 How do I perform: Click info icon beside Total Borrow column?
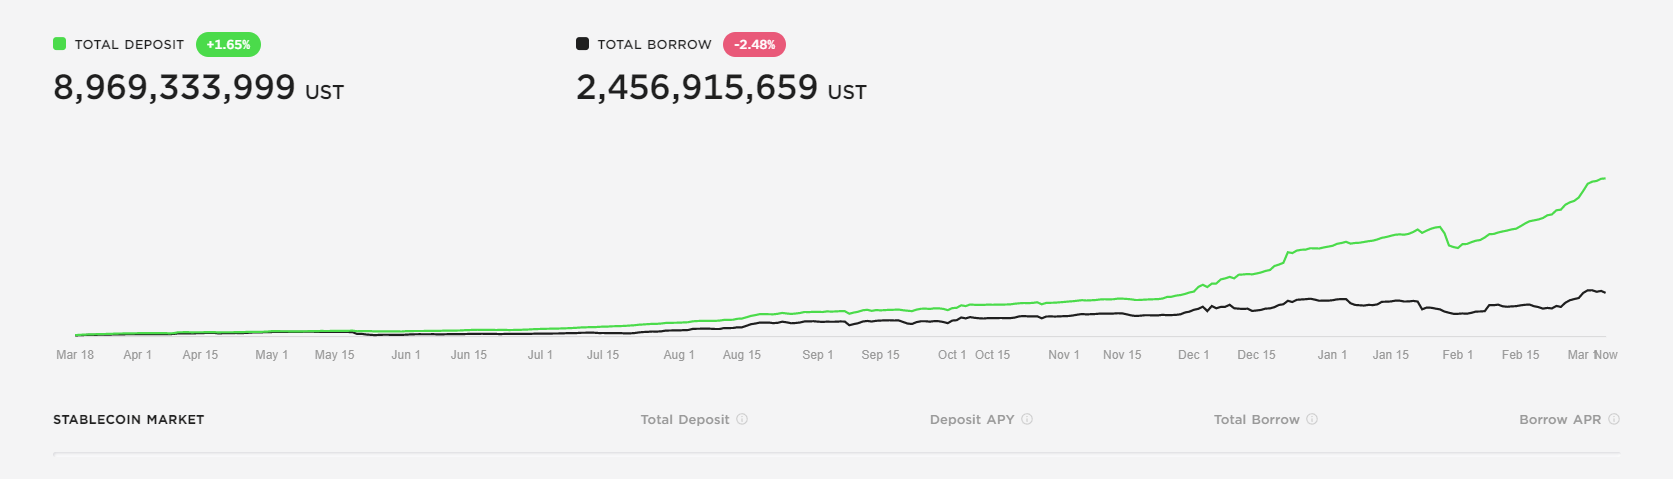coord(1312,419)
